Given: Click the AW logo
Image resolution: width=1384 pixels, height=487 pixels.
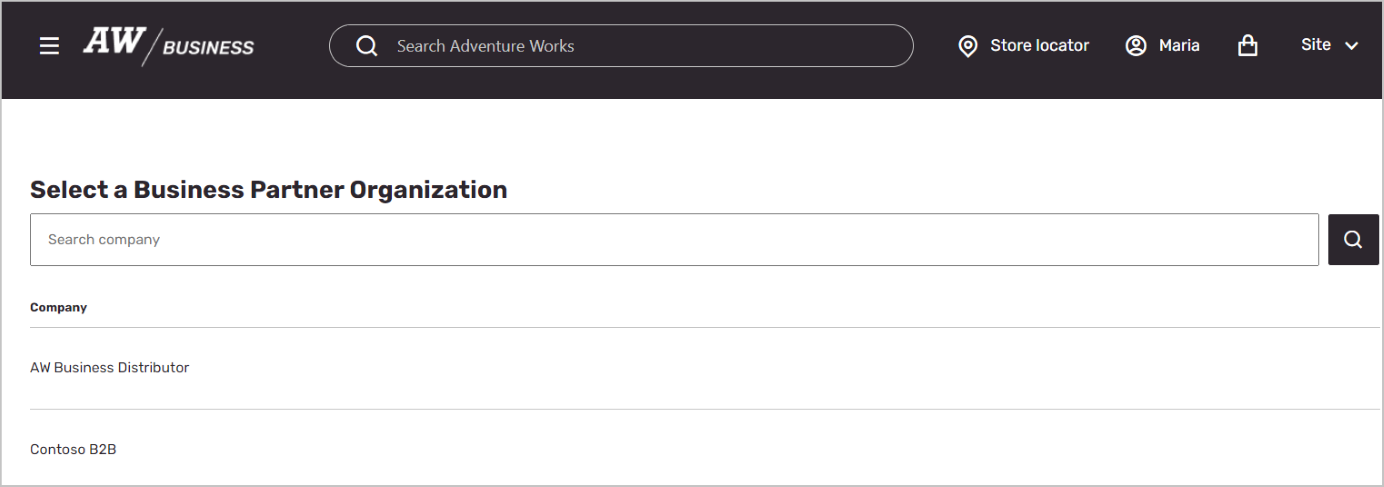Looking at the screenshot, I should tap(111, 42).
